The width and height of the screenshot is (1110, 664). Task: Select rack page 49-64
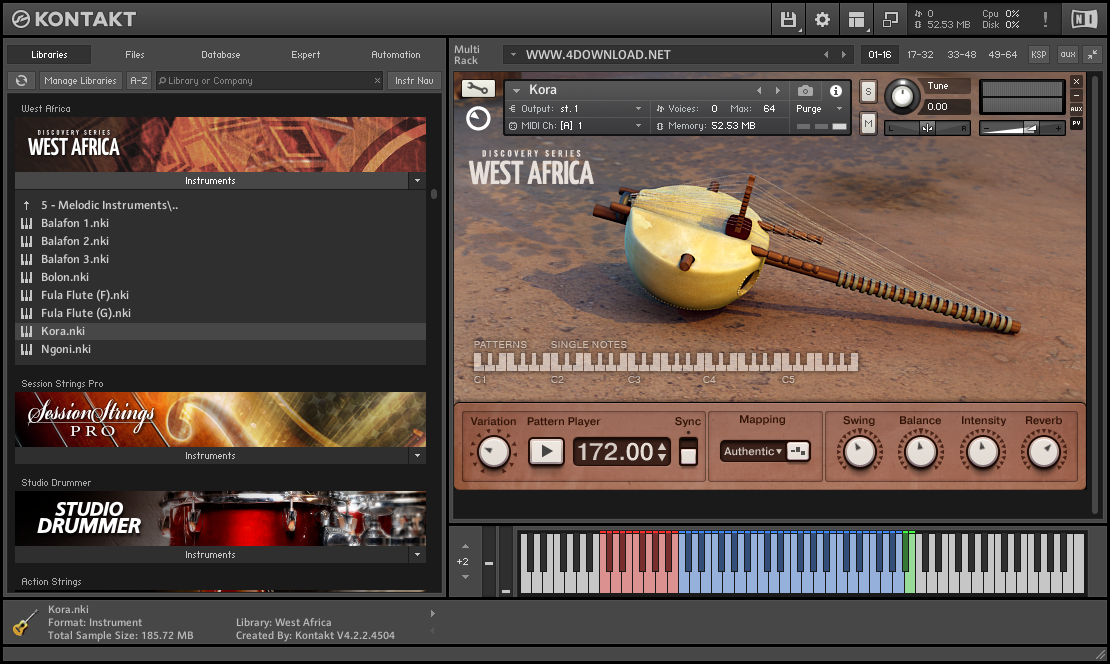(x=1002, y=55)
